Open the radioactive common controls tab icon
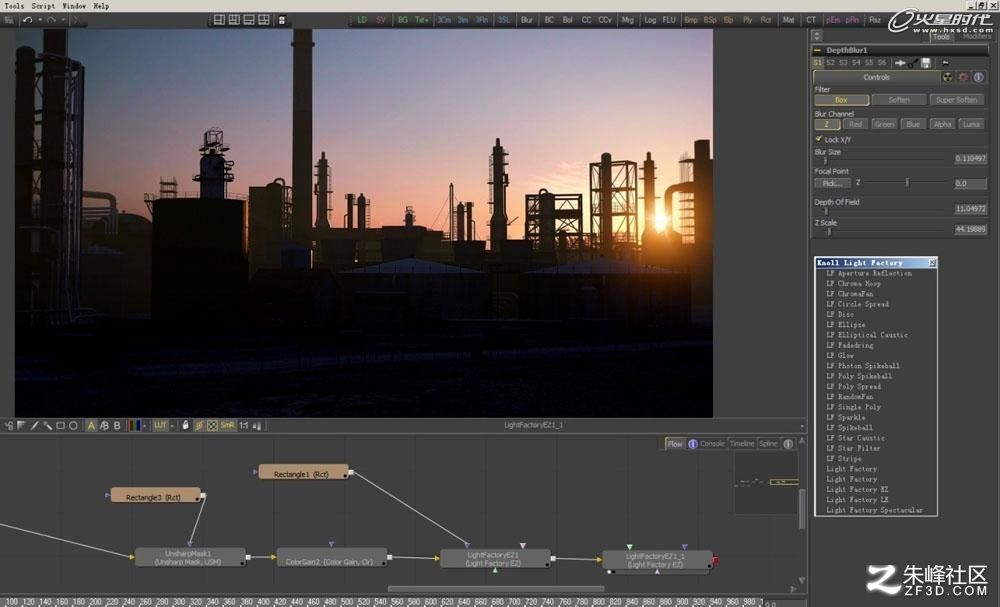 point(948,77)
